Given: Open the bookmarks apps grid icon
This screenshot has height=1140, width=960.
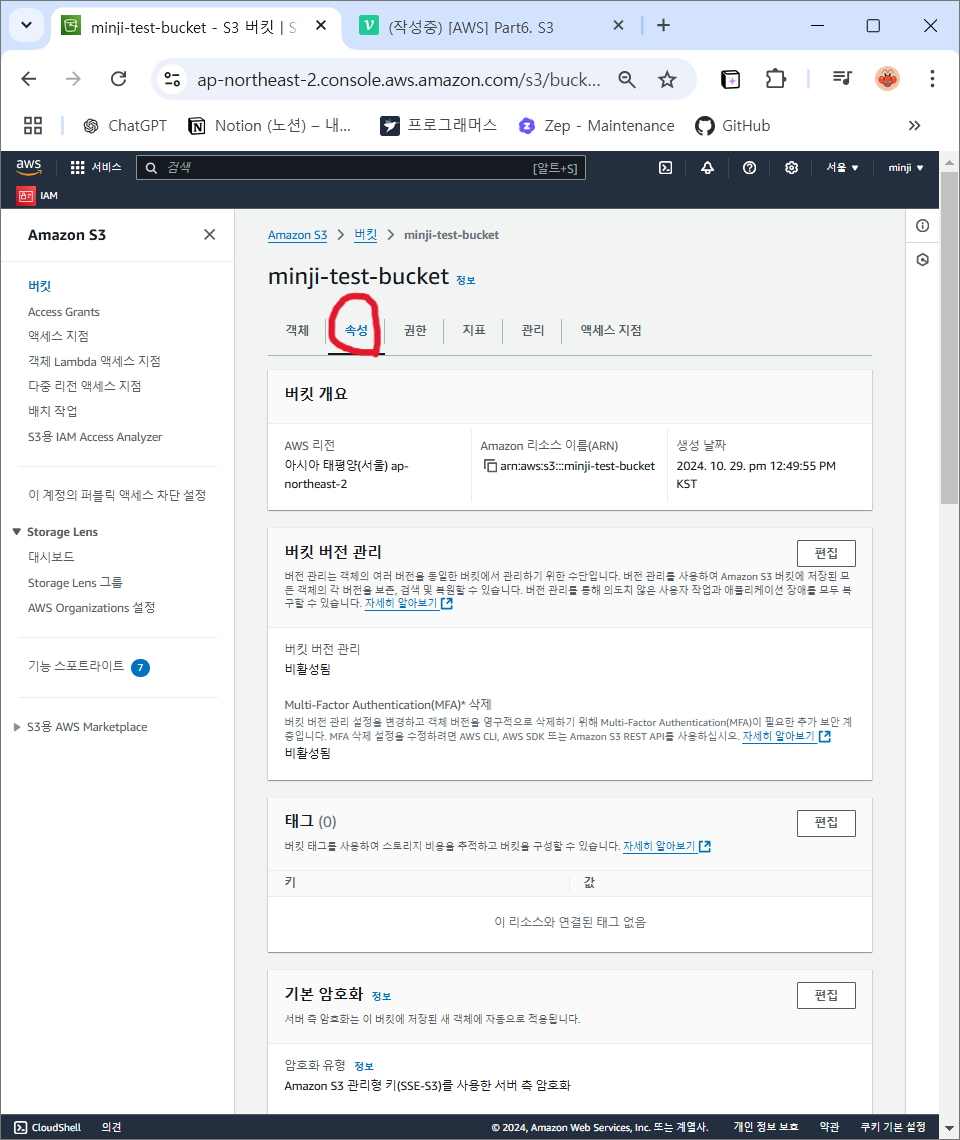Looking at the screenshot, I should [33, 126].
